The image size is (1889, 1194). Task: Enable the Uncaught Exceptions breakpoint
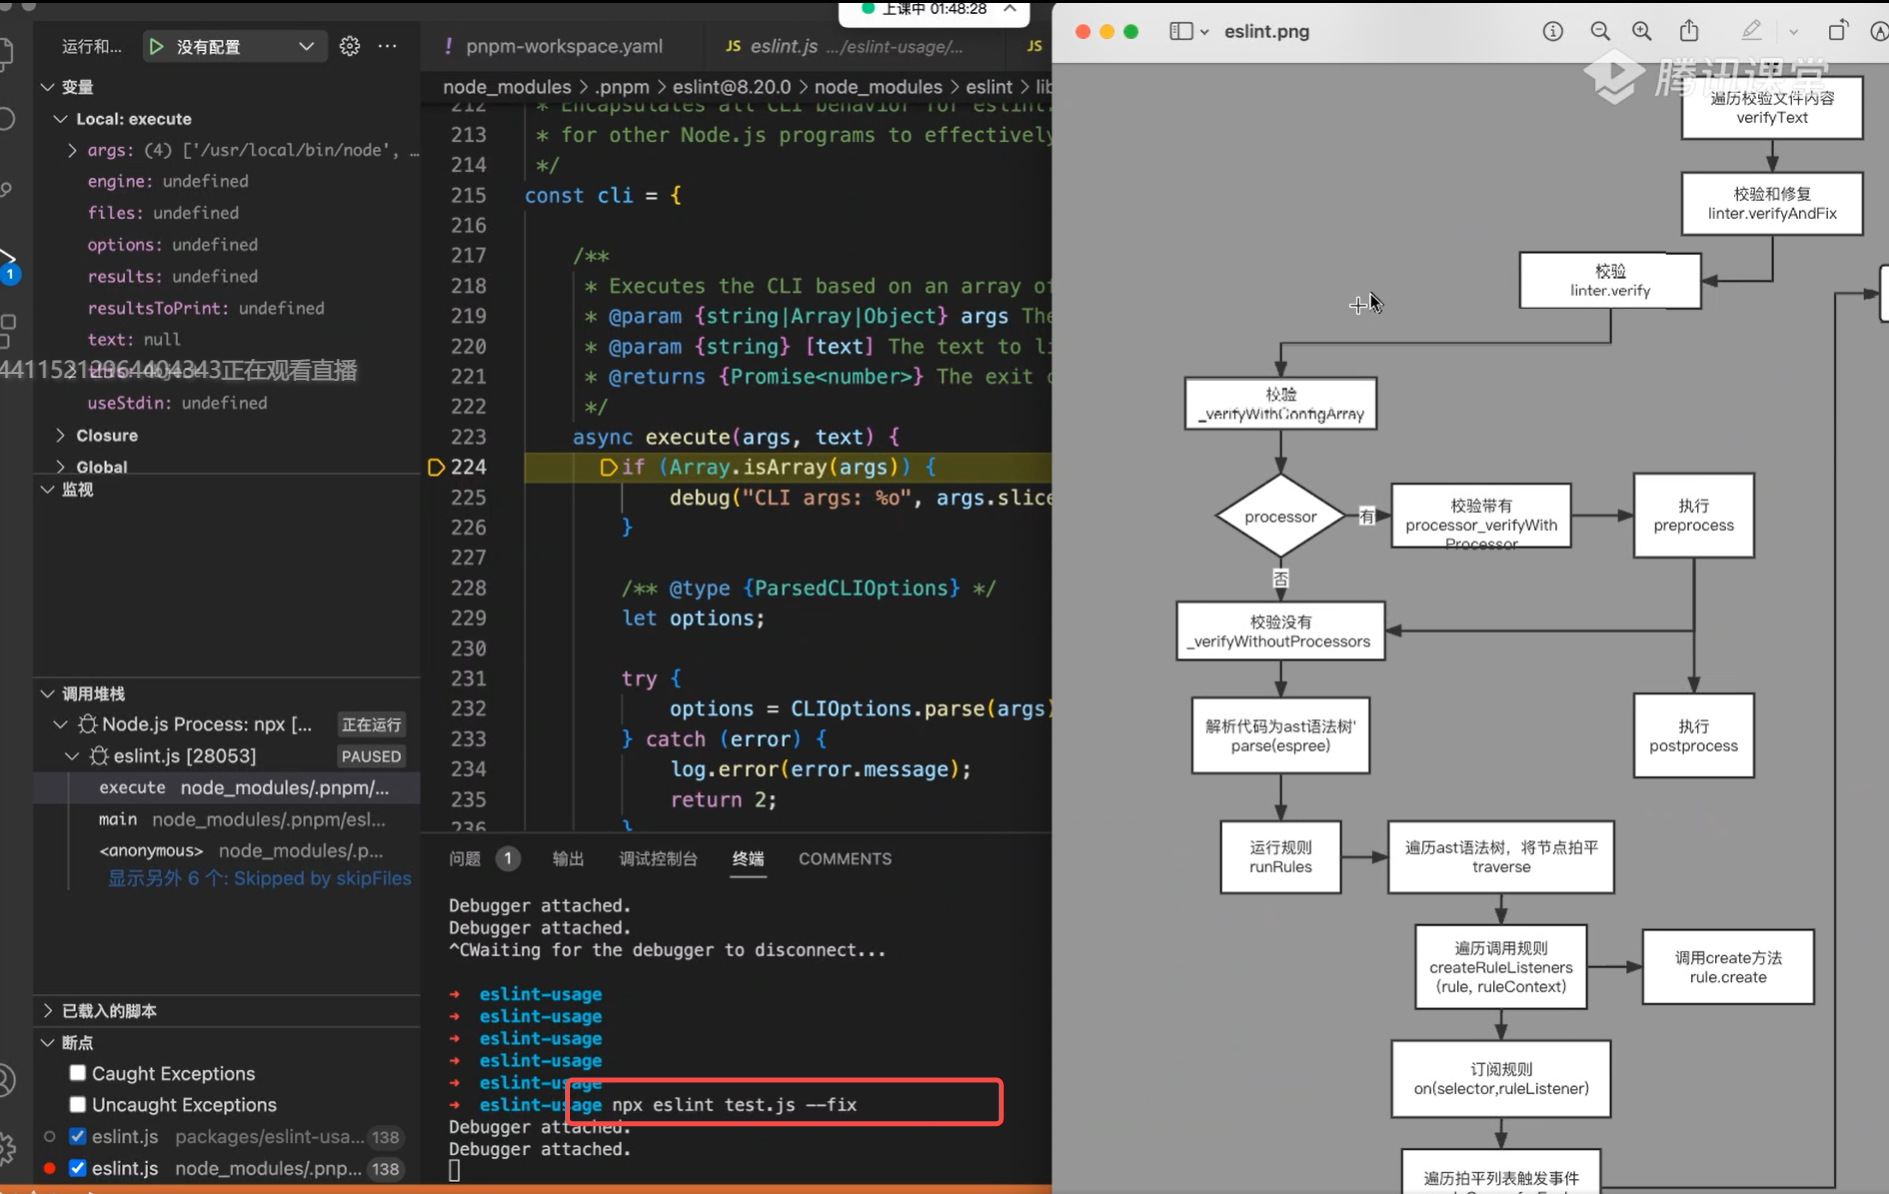coord(78,1104)
